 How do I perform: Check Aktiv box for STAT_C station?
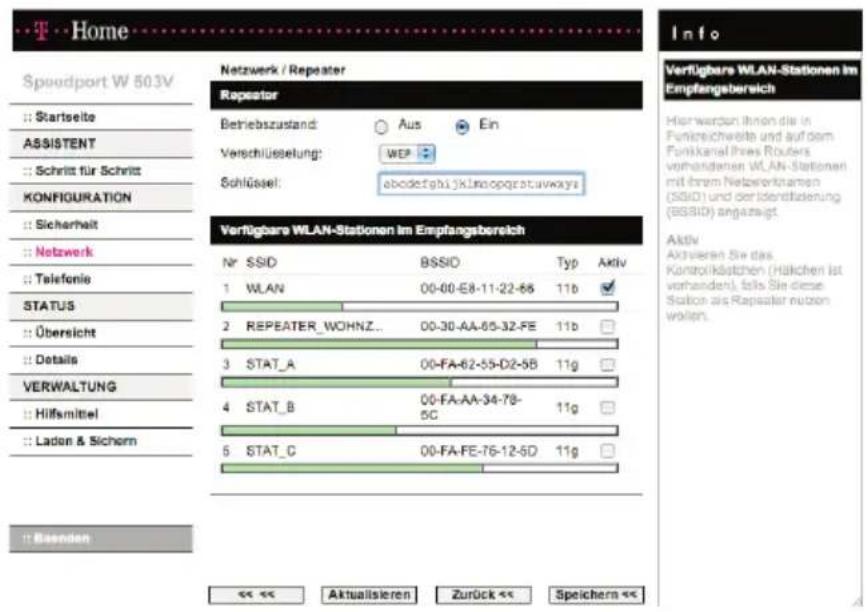coord(607,451)
